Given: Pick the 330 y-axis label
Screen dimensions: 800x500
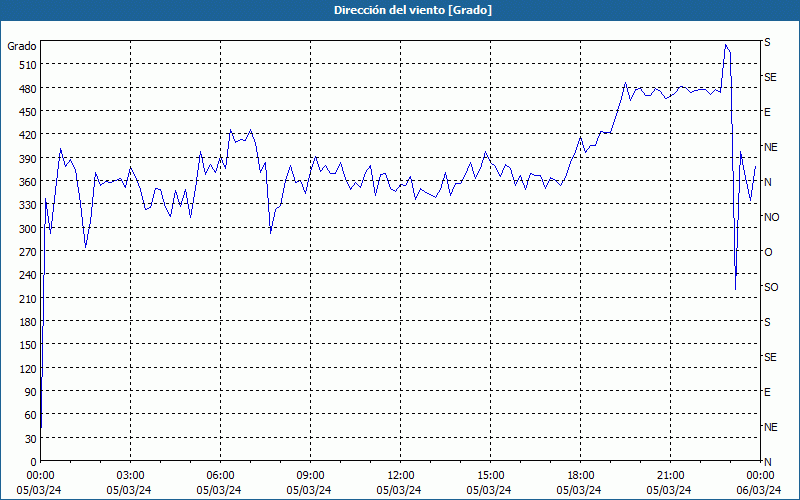Looking at the screenshot, I should pyautogui.click(x=28, y=205).
